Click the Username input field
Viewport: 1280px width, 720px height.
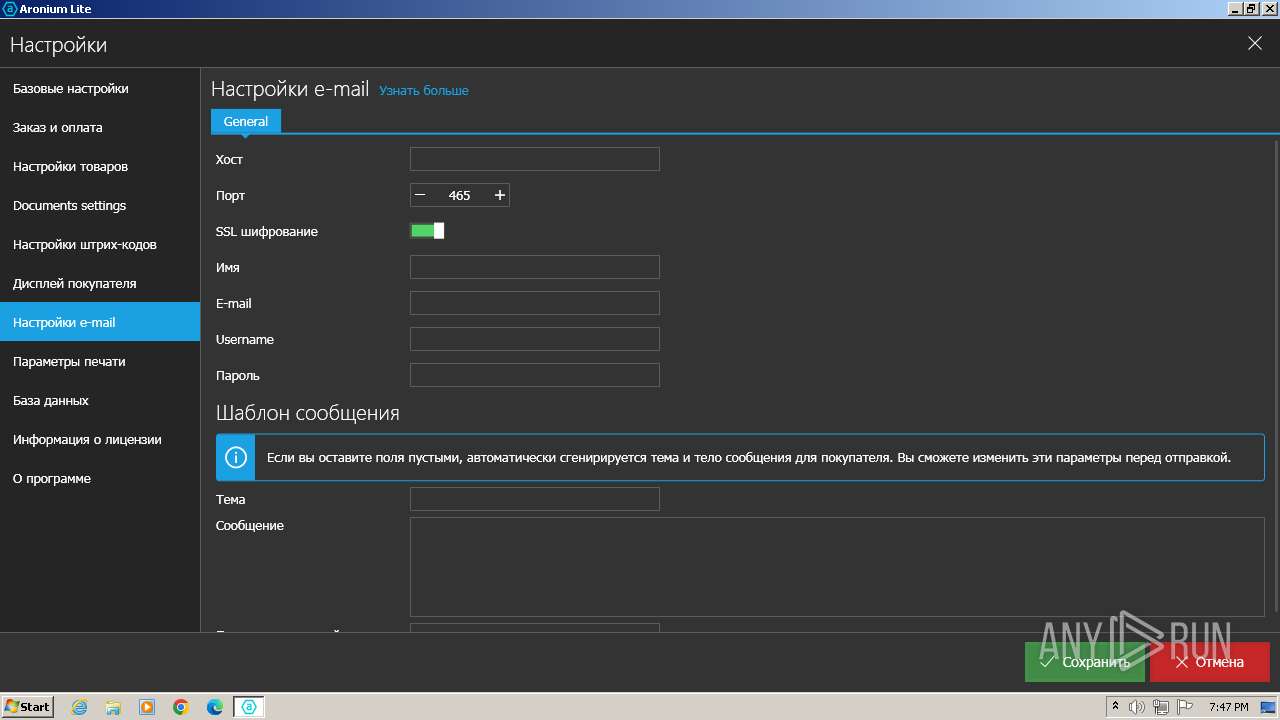pyautogui.click(x=535, y=339)
